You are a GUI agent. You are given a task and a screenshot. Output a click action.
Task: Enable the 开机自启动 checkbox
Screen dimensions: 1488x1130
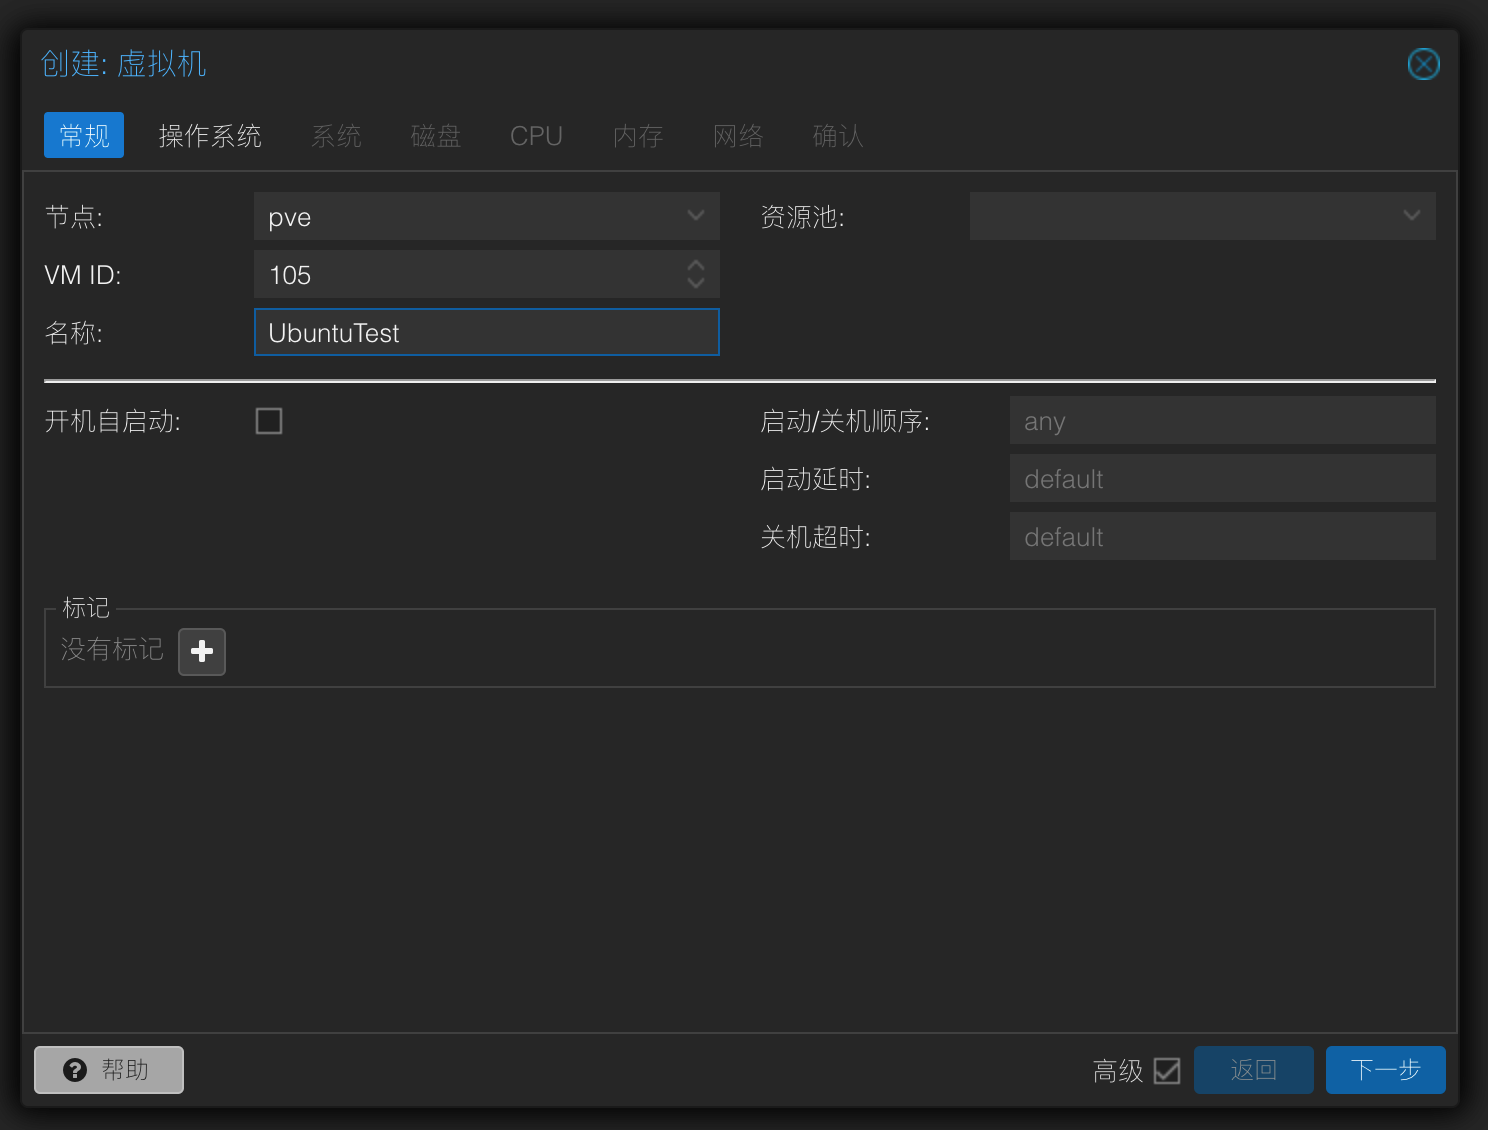tap(269, 421)
